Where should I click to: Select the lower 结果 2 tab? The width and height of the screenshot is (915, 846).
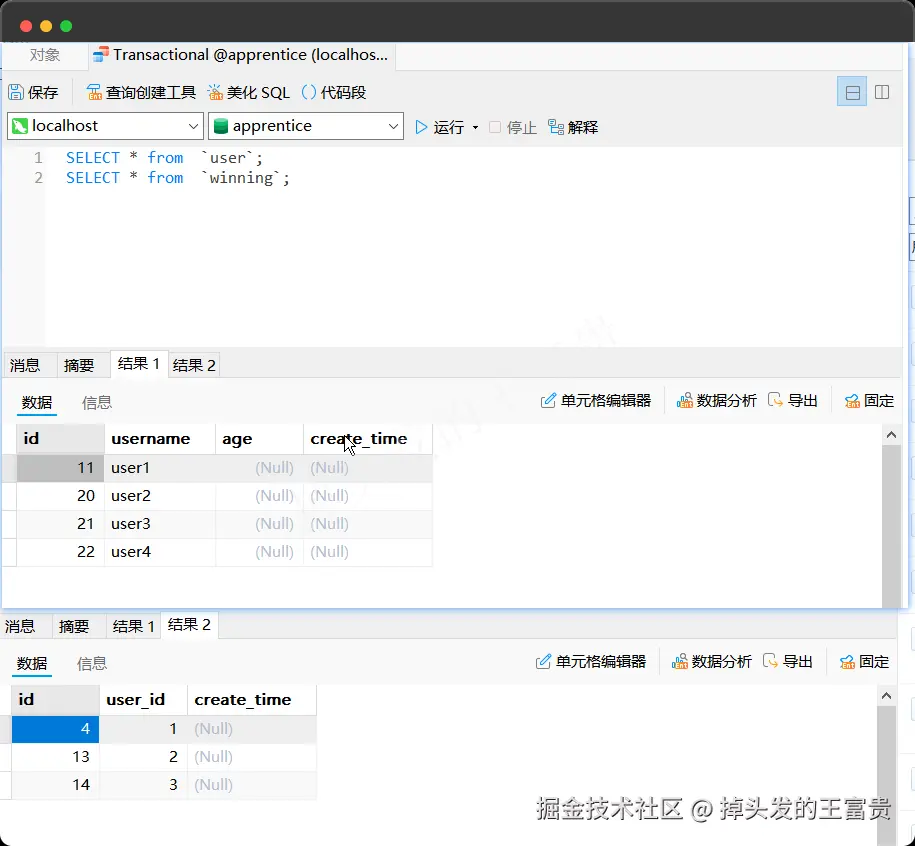point(189,625)
